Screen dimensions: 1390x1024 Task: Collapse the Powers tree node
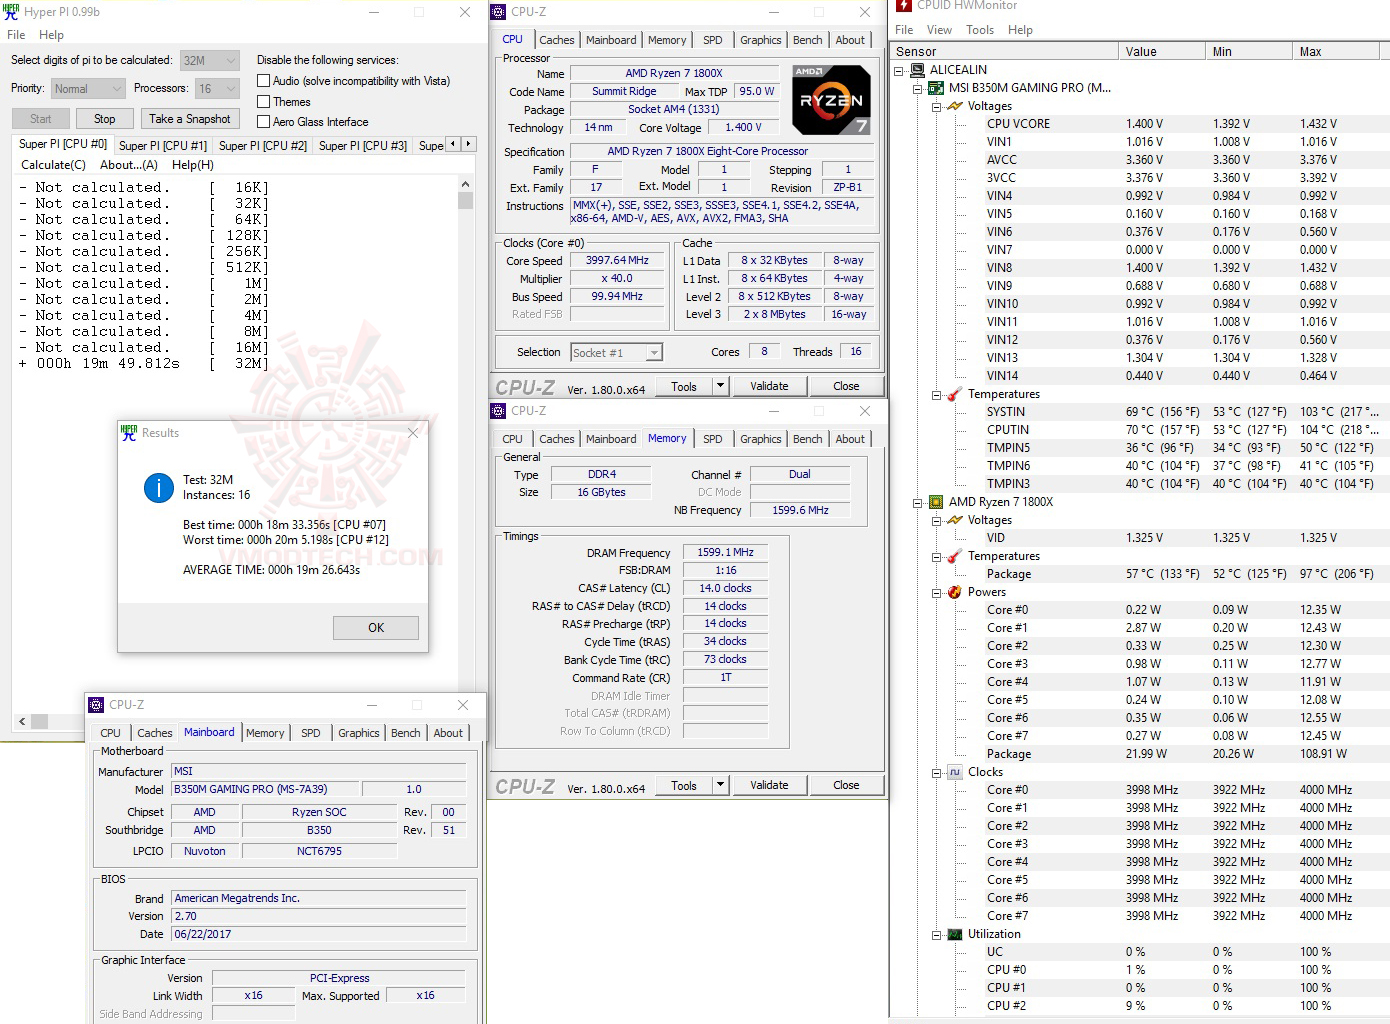[x=937, y=592]
